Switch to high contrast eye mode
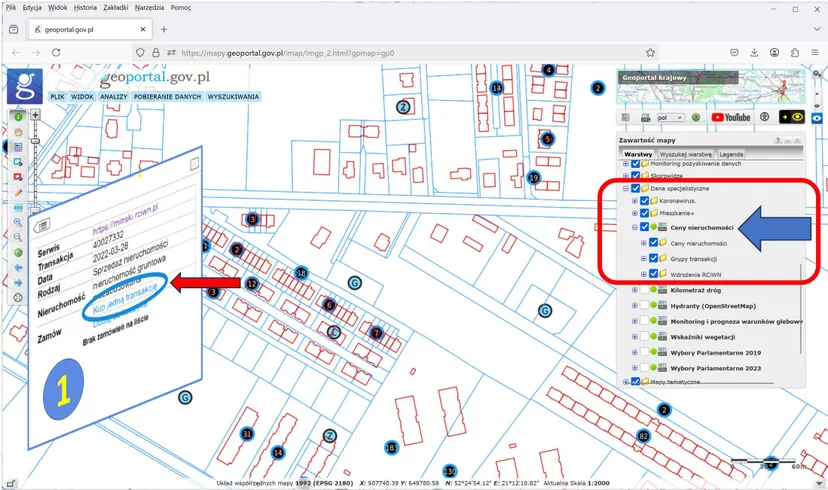Viewport: 828px width, 490px height. 792,117
